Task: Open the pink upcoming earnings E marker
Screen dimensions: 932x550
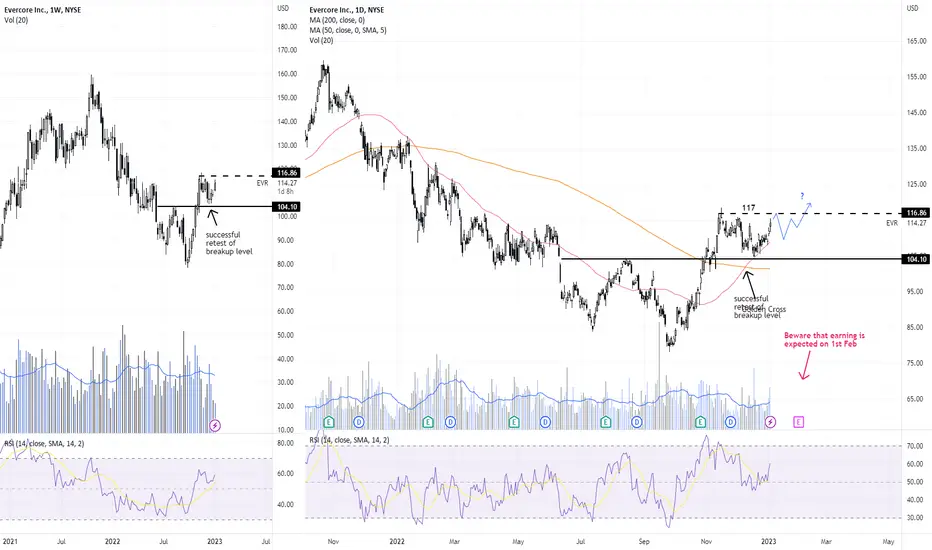Action: (798, 422)
